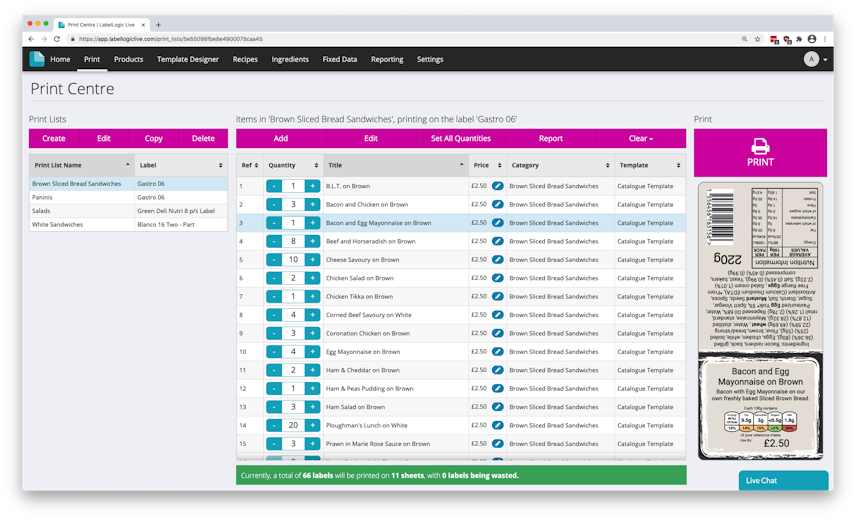Open the Ingredients menu item
Viewport: 856px width, 520px height.
290,59
